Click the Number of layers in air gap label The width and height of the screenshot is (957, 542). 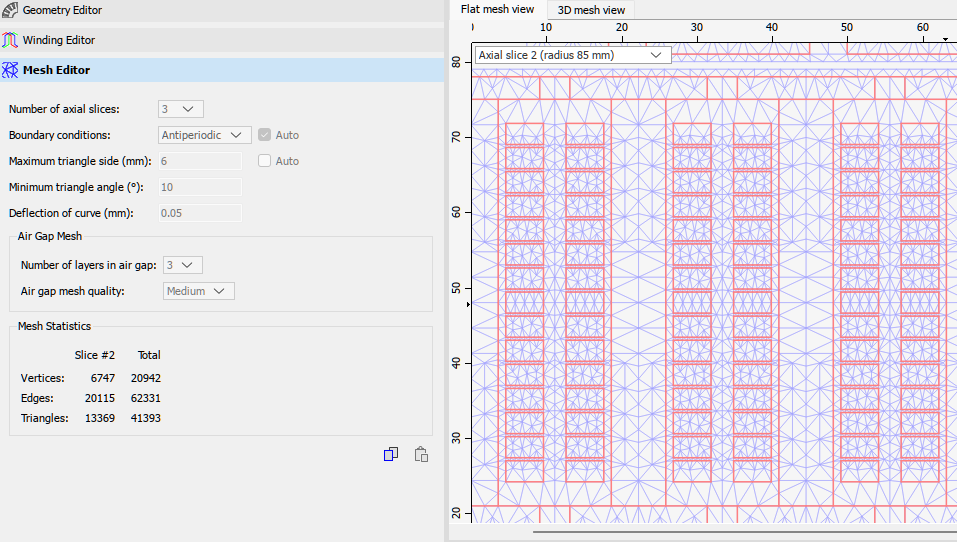point(88,265)
